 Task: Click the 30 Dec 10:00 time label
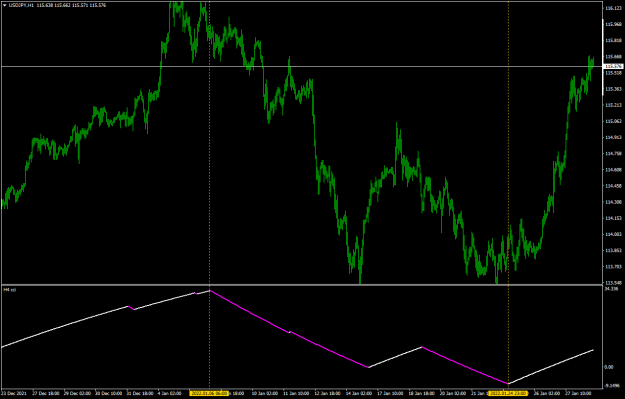click(x=108, y=393)
